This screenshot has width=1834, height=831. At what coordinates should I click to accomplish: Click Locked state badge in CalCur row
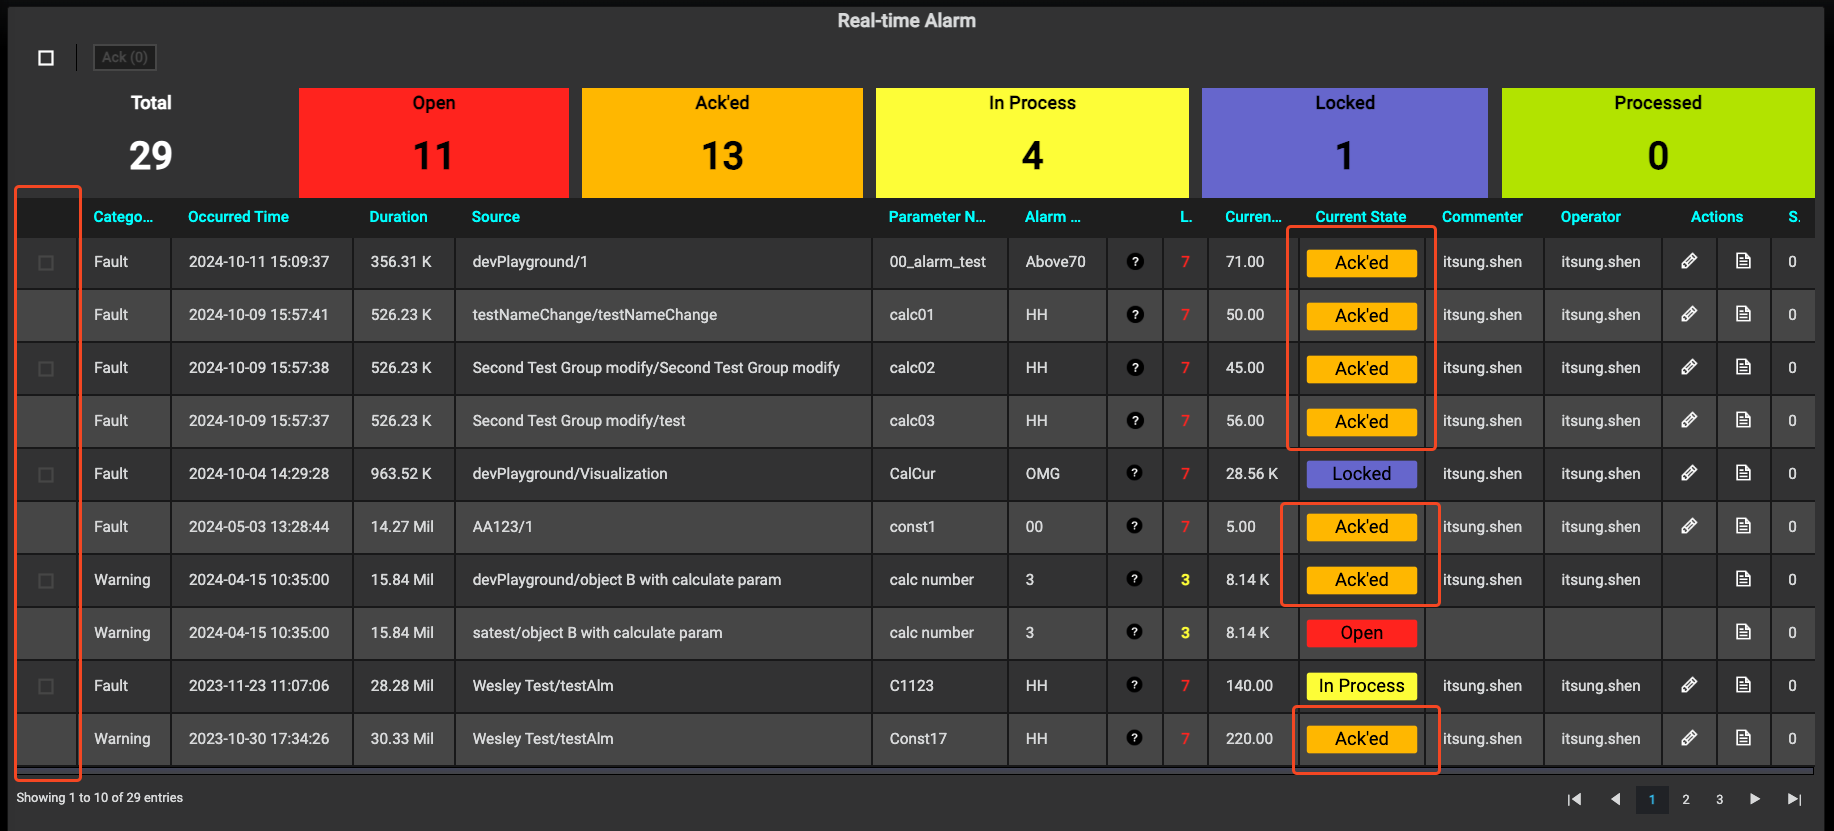1361,474
